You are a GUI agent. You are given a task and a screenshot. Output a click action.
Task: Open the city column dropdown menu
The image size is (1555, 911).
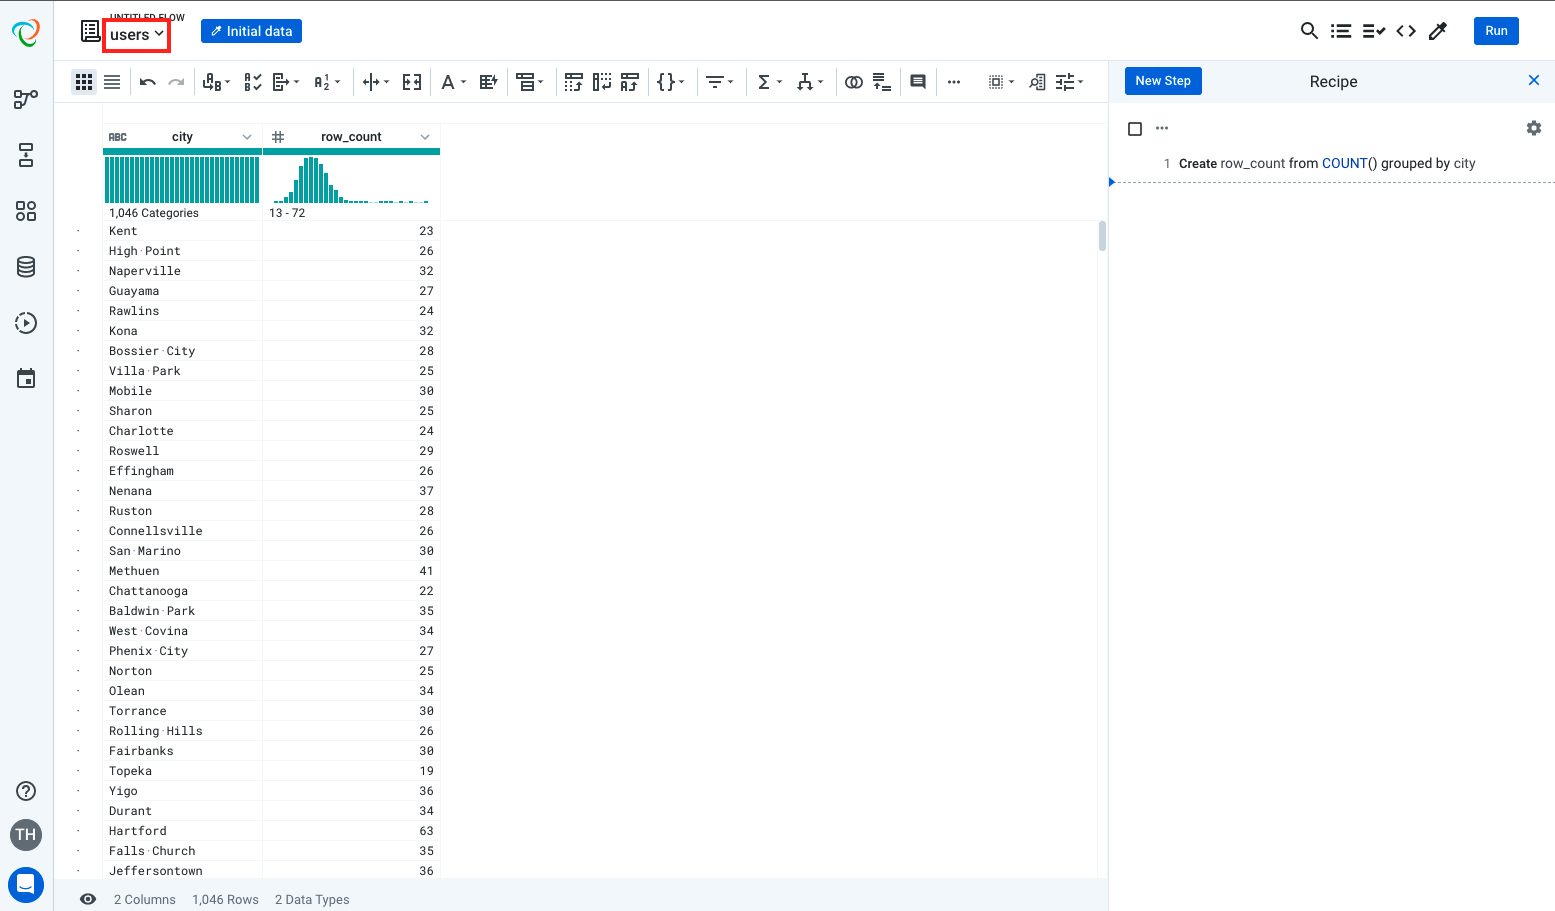tap(247, 136)
